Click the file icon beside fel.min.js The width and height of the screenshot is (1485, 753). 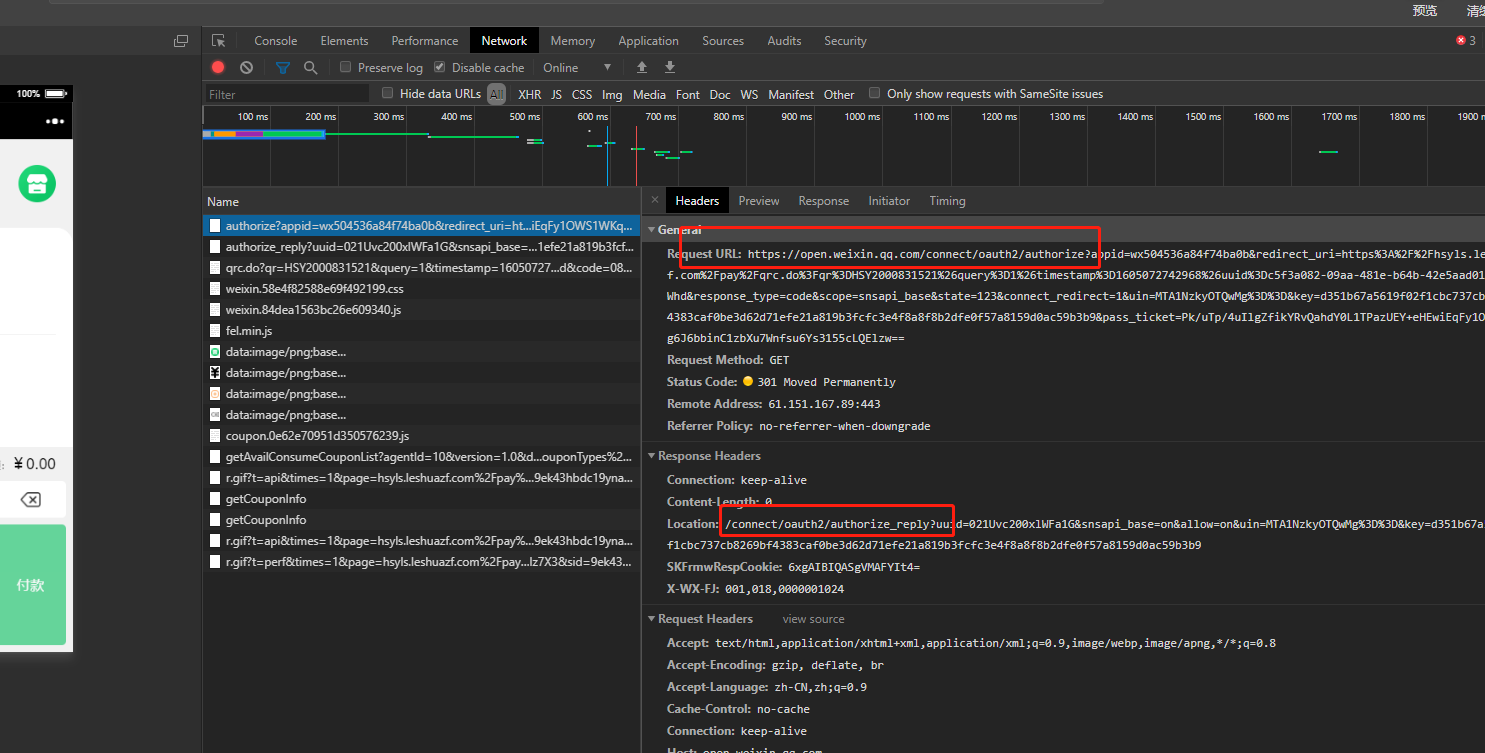[x=215, y=331]
